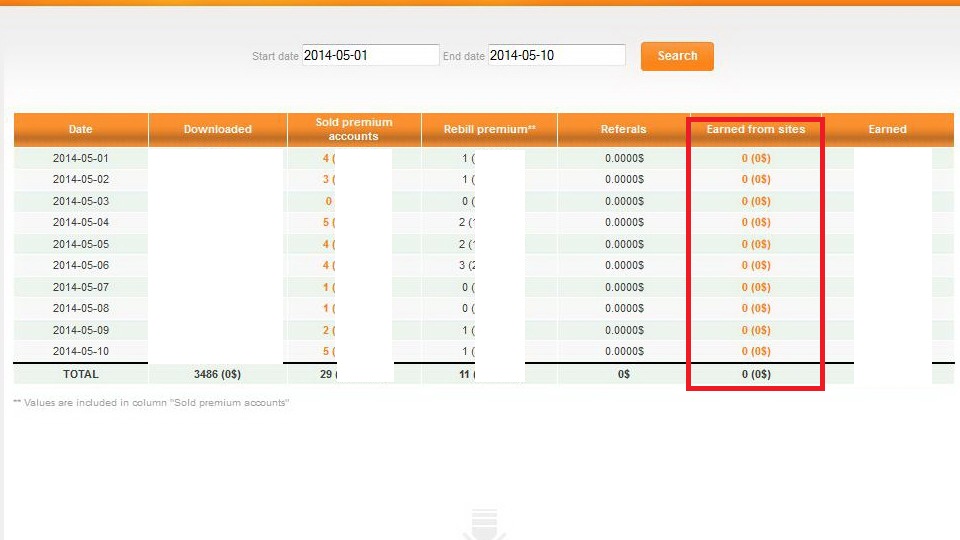
Task: Click earned from sites value for 2014-05-02
Action: [755, 179]
